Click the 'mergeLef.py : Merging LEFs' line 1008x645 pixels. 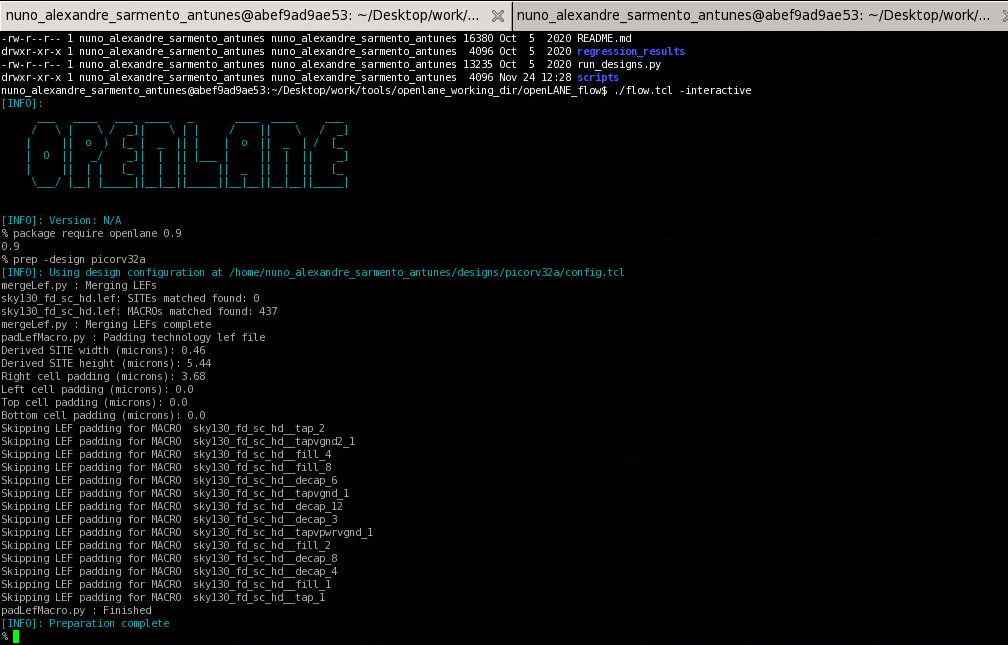coord(78,285)
